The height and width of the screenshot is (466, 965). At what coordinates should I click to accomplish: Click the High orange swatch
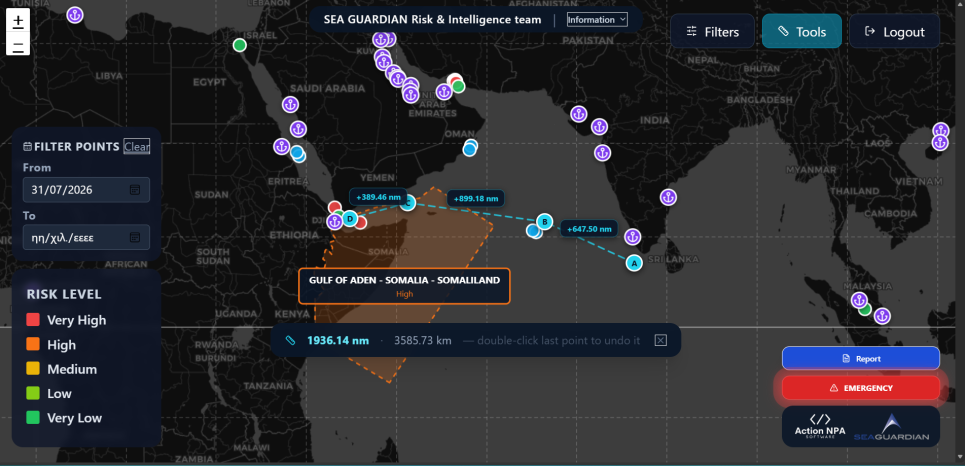33,344
